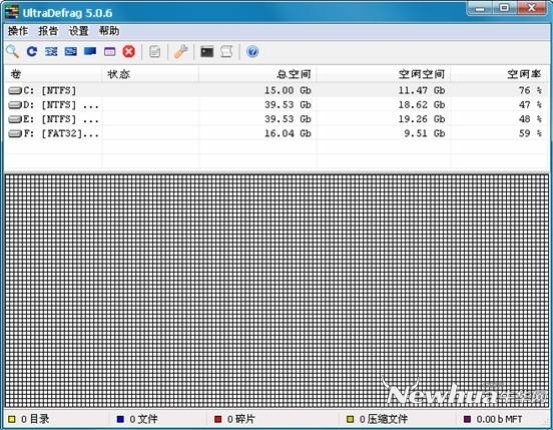Select the F: [FAT32] volume row
The height and width of the screenshot is (430, 553).
pyautogui.click(x=276, y=133)
